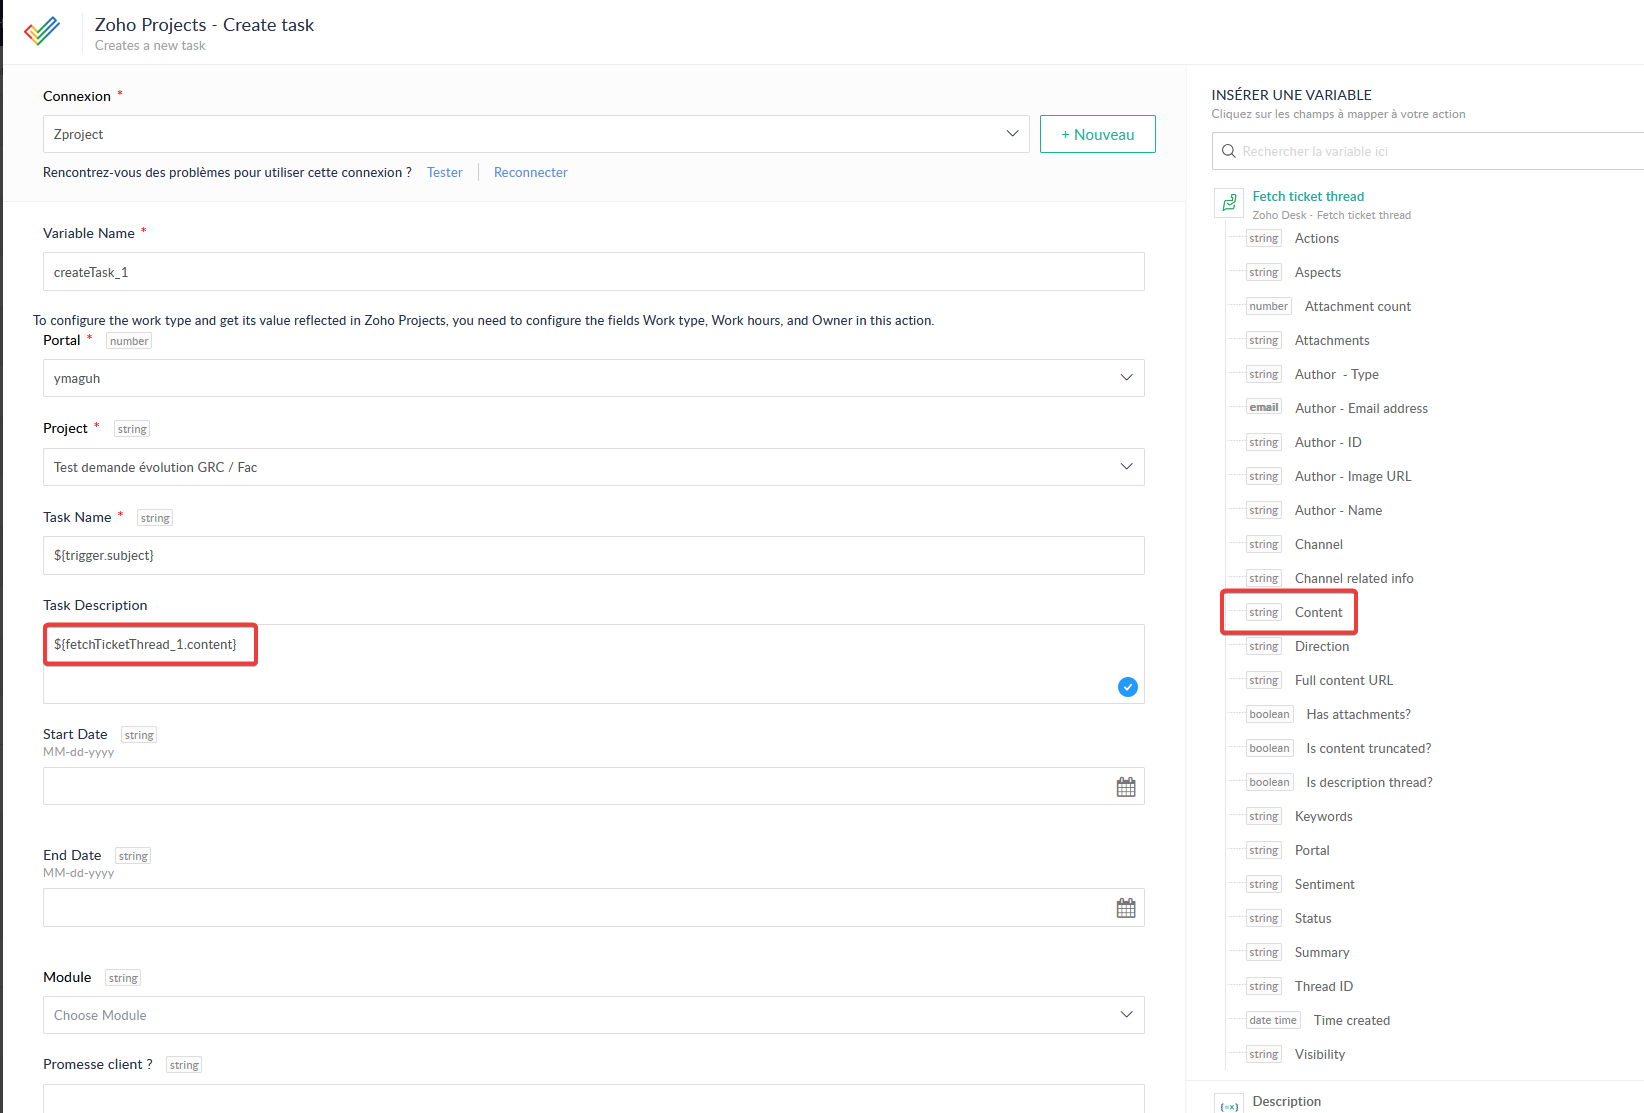Screen dimensions: 1644x1113
Task: Click the Reconnecter link
Action: tap(531, 172)
